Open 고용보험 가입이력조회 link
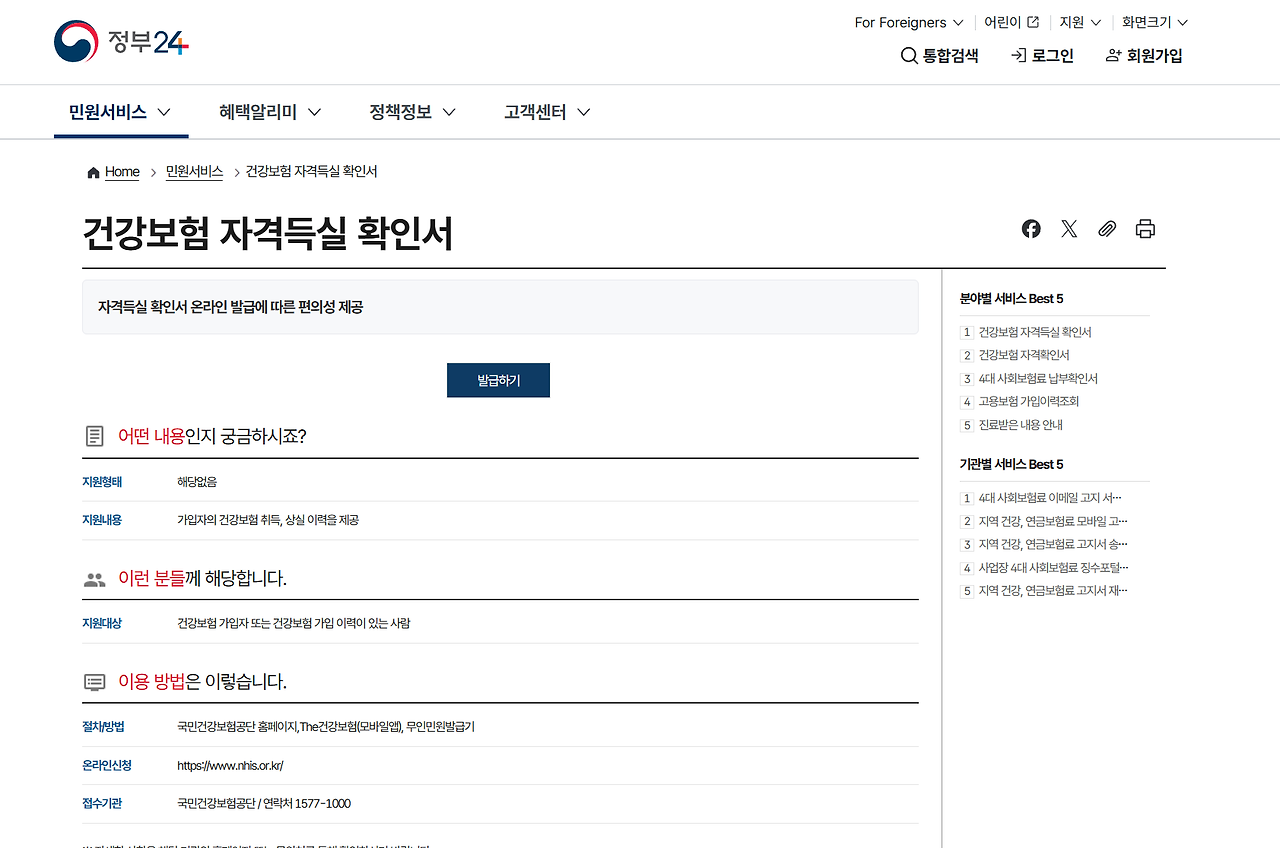The image size is (1280, 848). click(1029, 402)
